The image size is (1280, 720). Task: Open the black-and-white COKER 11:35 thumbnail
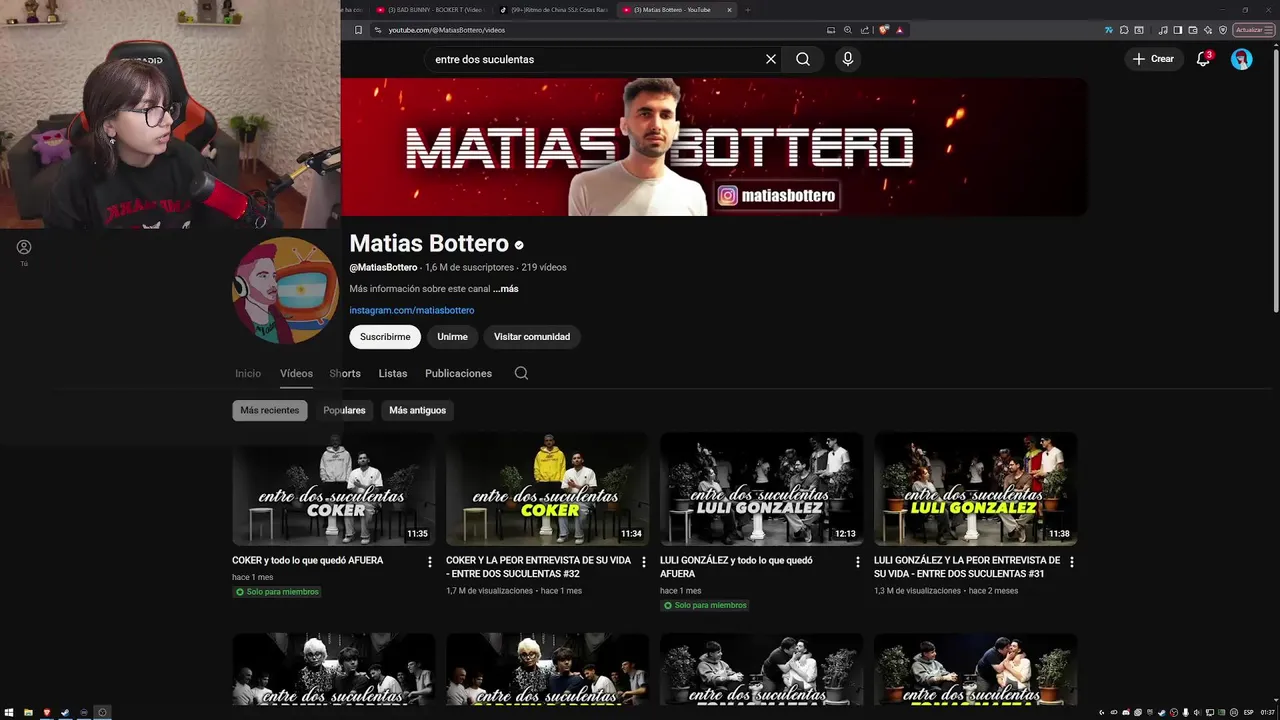click(x=333, y=489)
